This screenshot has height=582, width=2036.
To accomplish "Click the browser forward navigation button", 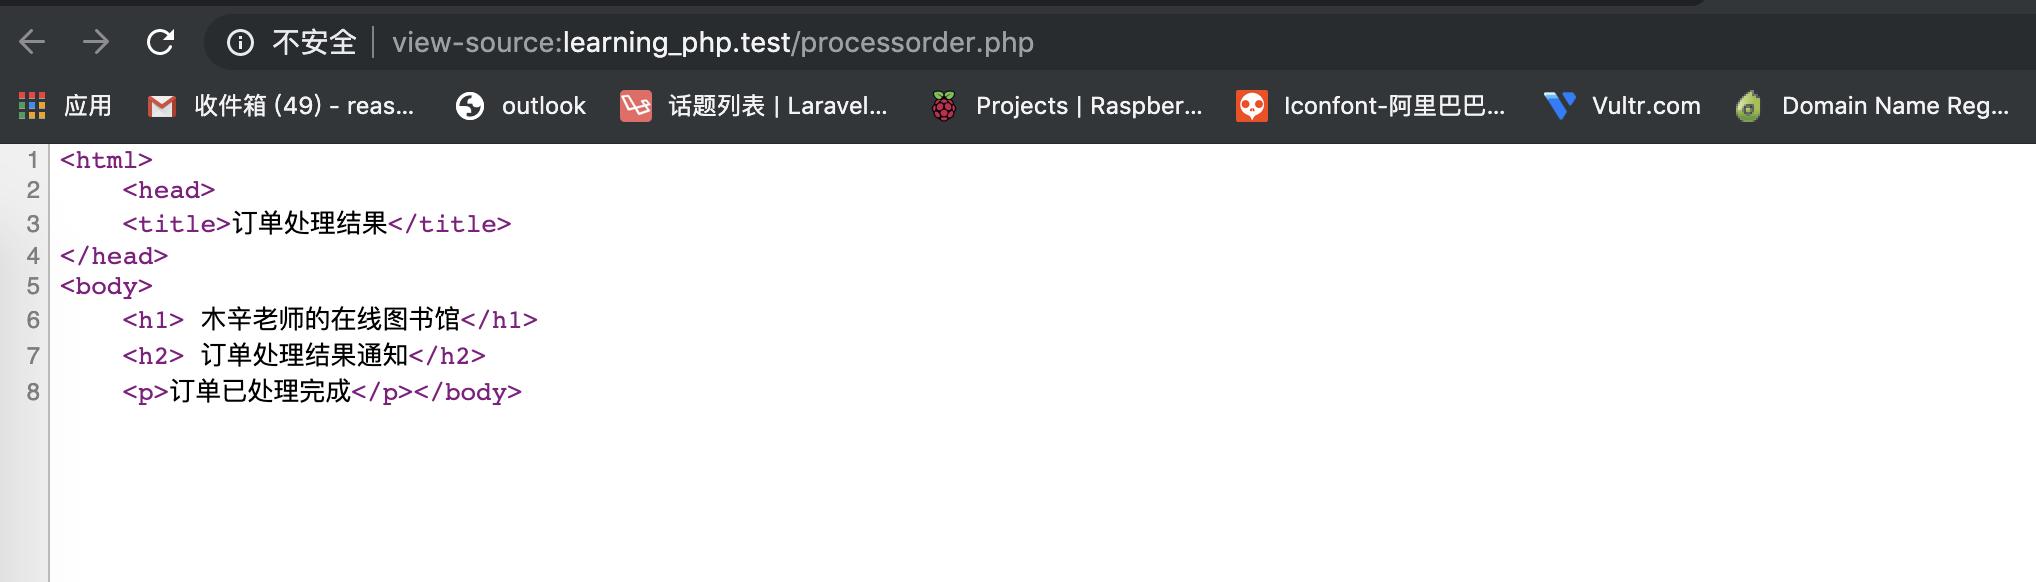I will [x=95, y=42].
